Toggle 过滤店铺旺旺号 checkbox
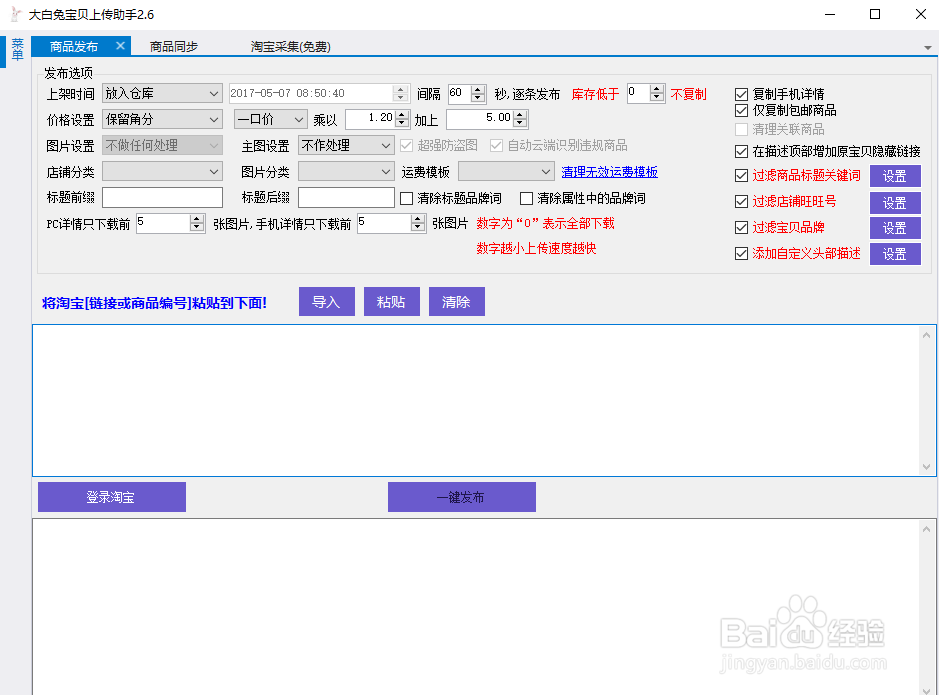The height and width of the screenshot is (695, 939). point(741,202)
